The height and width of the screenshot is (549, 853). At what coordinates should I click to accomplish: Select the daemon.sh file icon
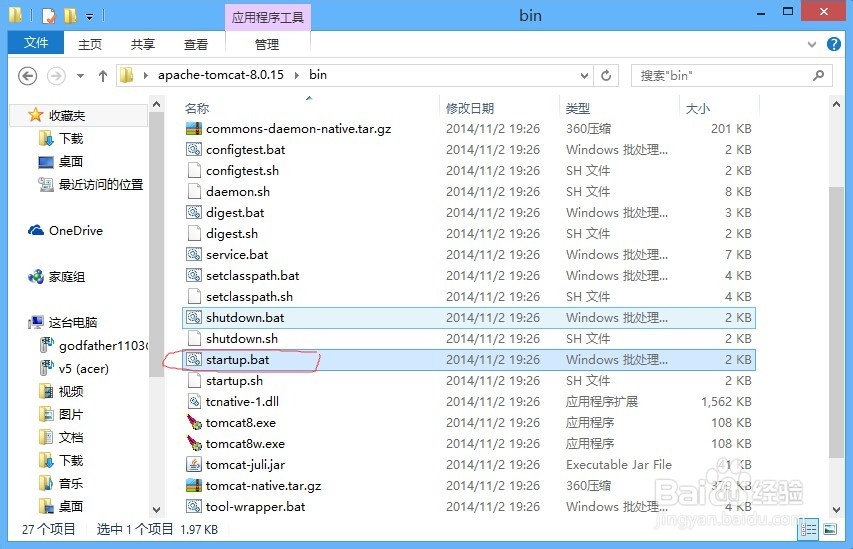(x=194, y=192)
